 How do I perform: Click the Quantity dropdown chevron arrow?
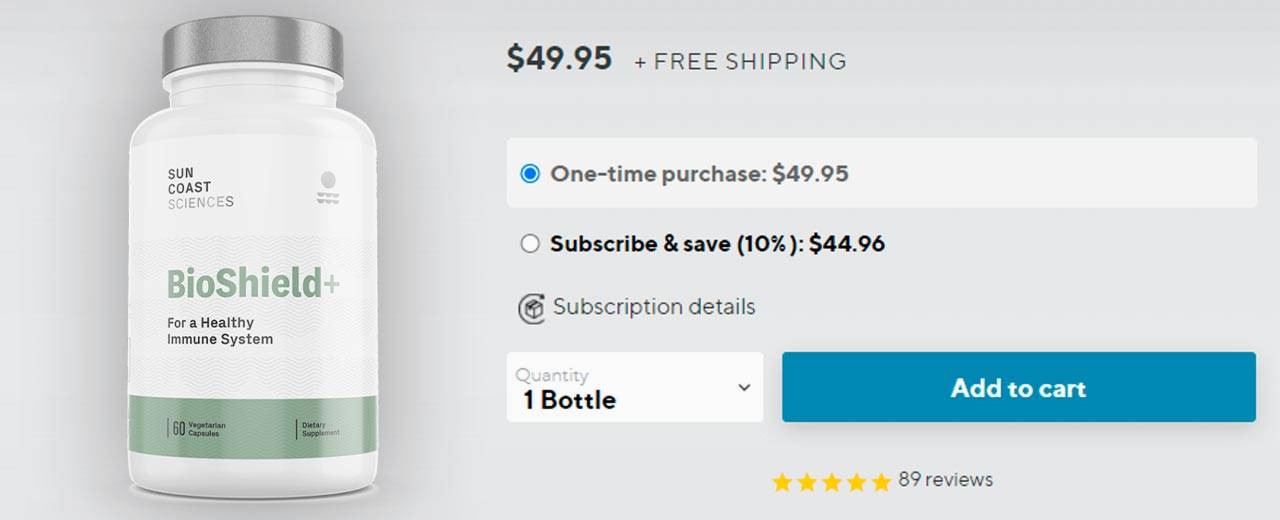(743, 387)
